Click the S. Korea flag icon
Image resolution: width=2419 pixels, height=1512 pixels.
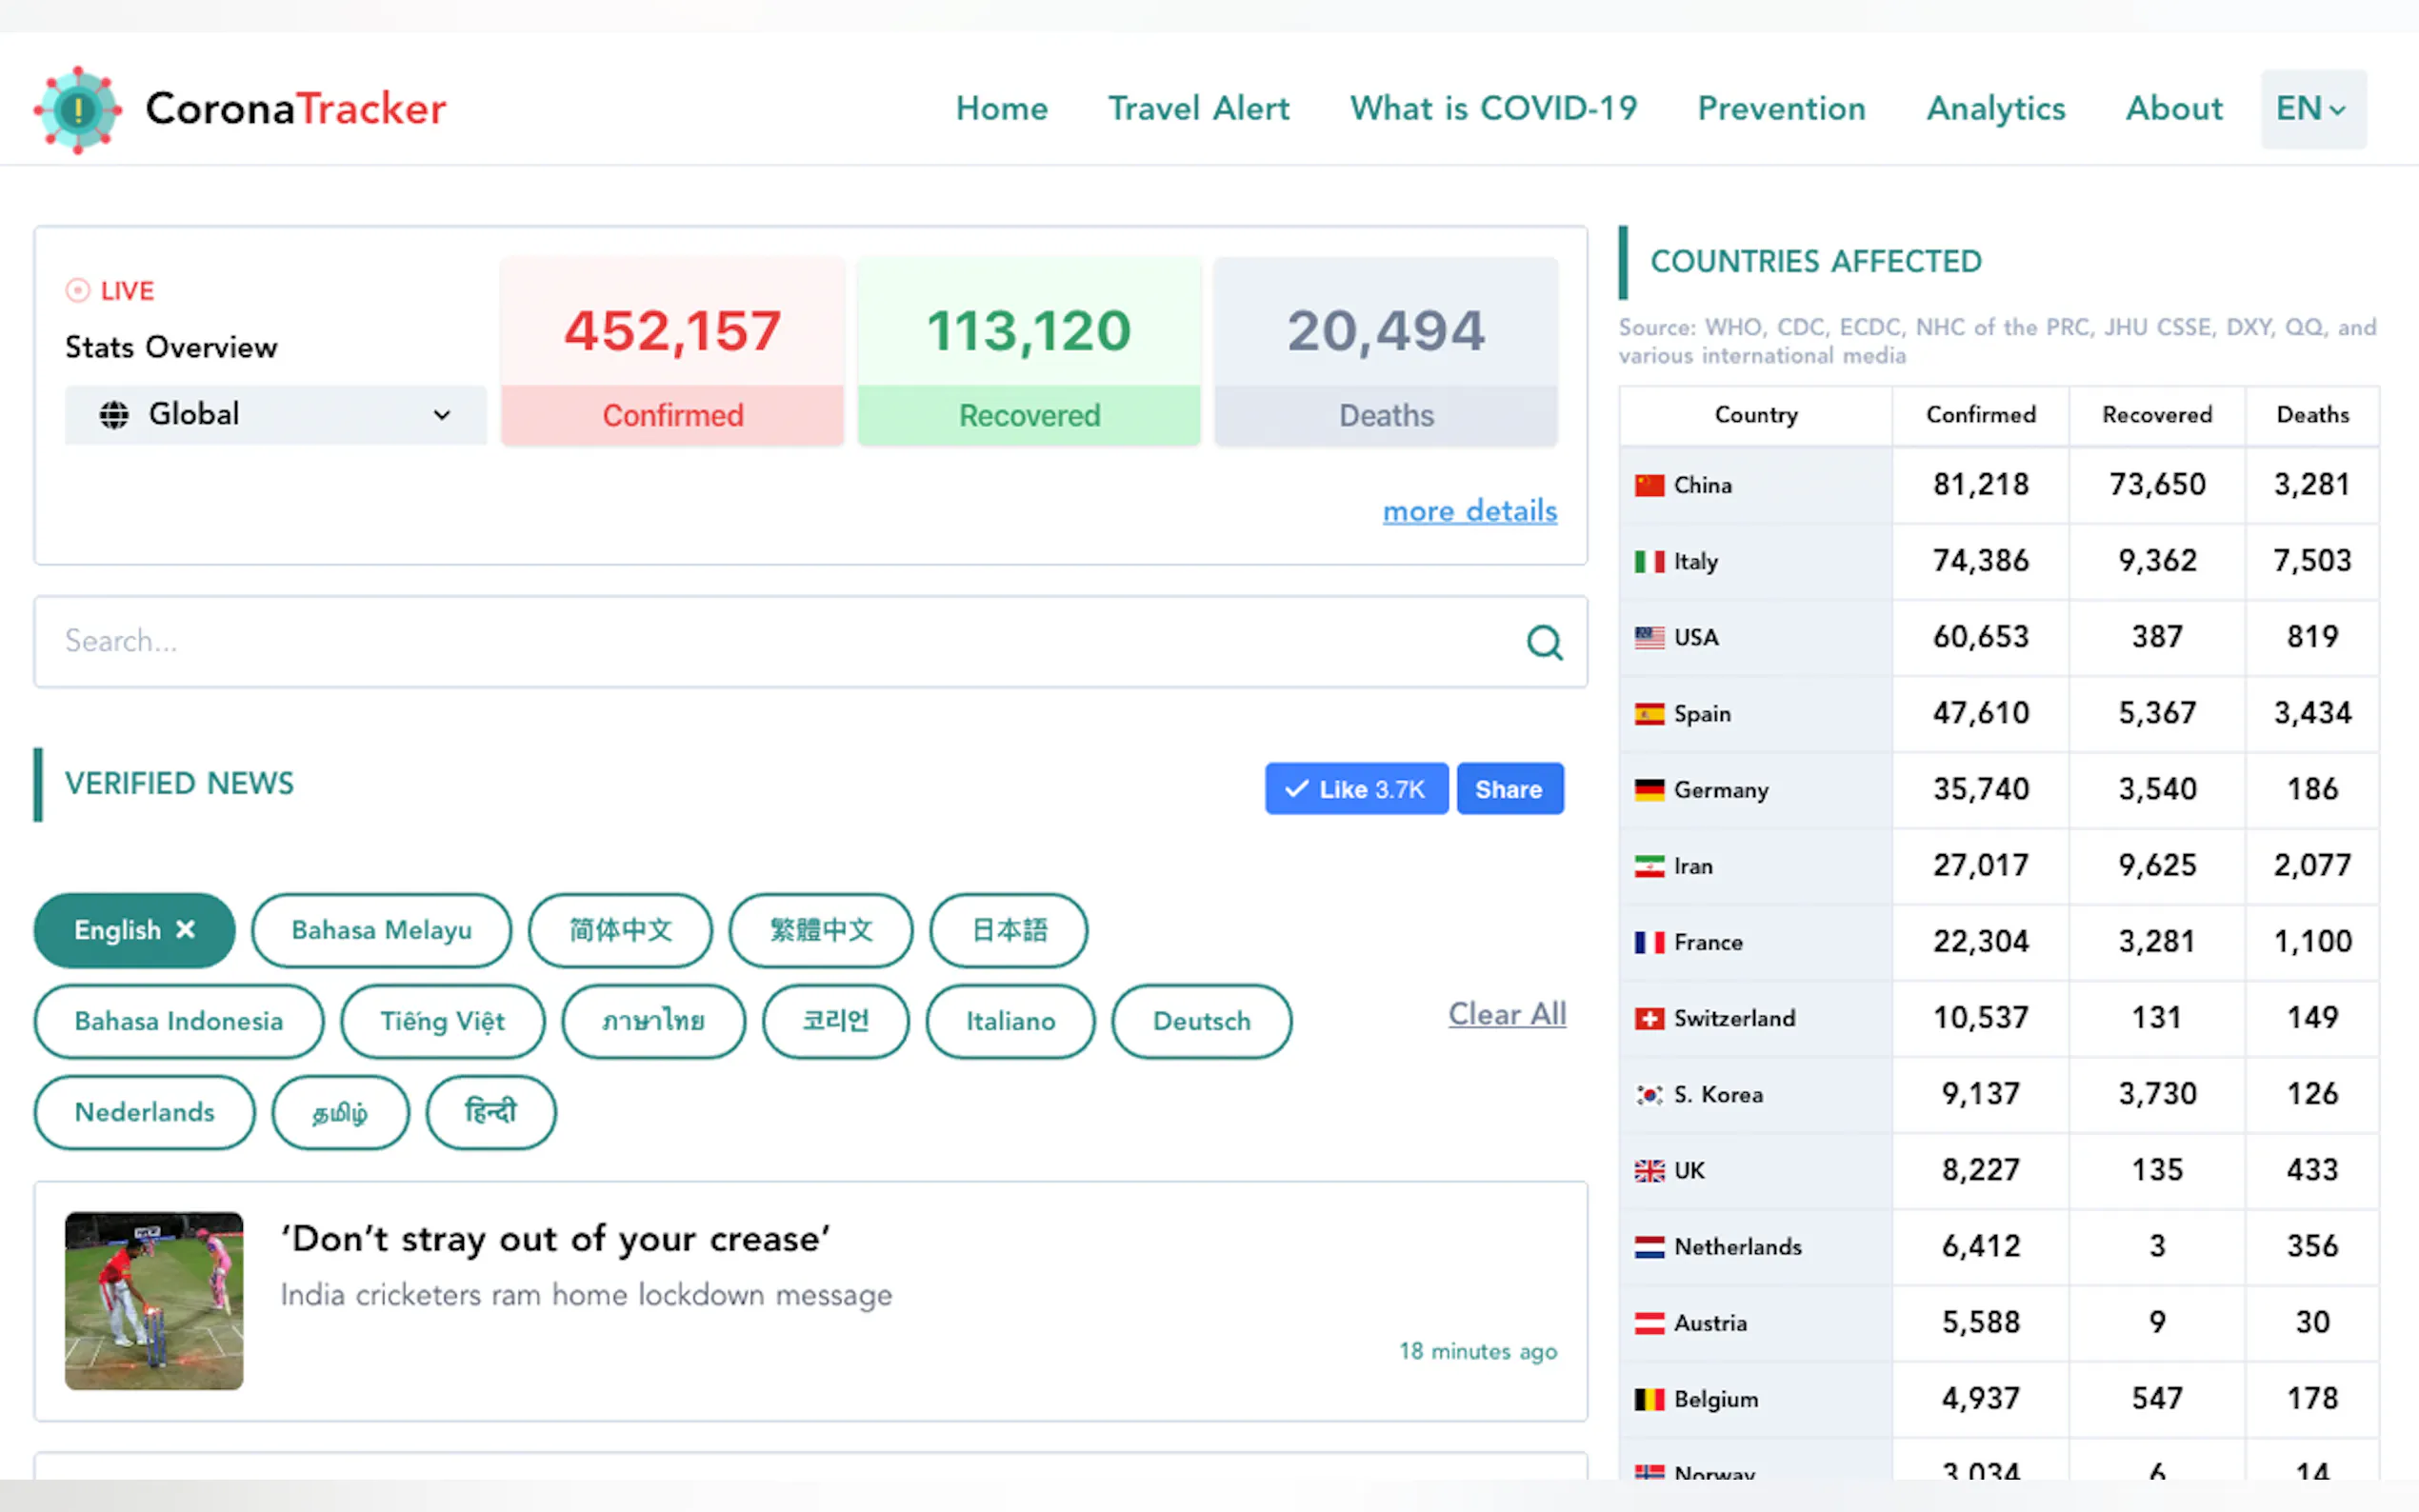(x=1649, y=1094)
